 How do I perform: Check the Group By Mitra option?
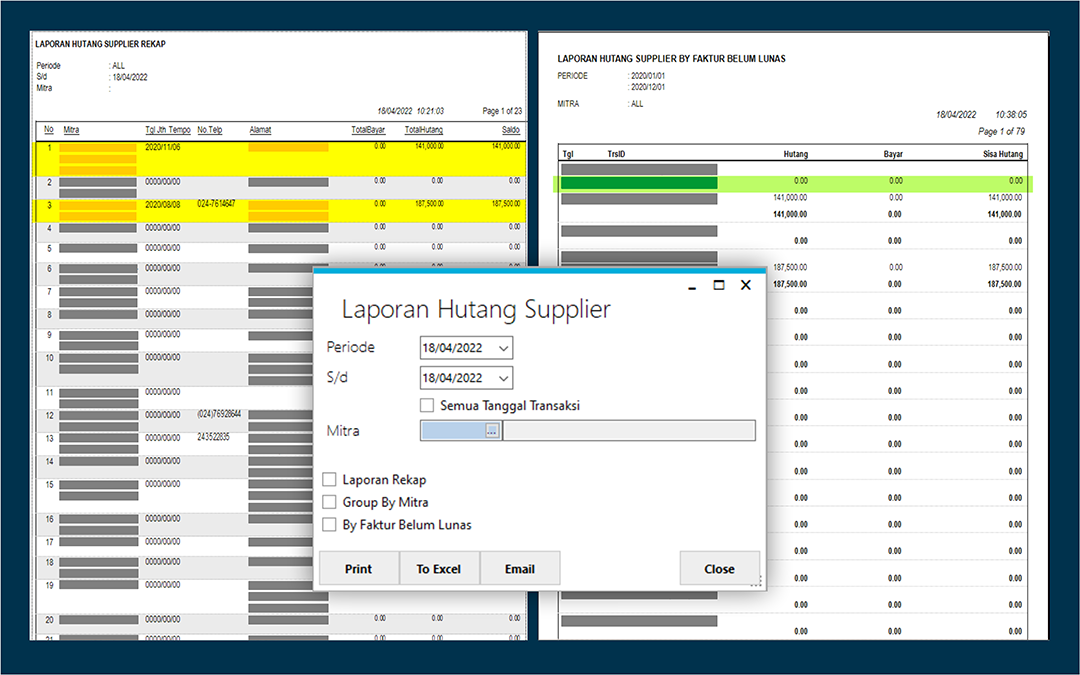(x=329, y=502)
